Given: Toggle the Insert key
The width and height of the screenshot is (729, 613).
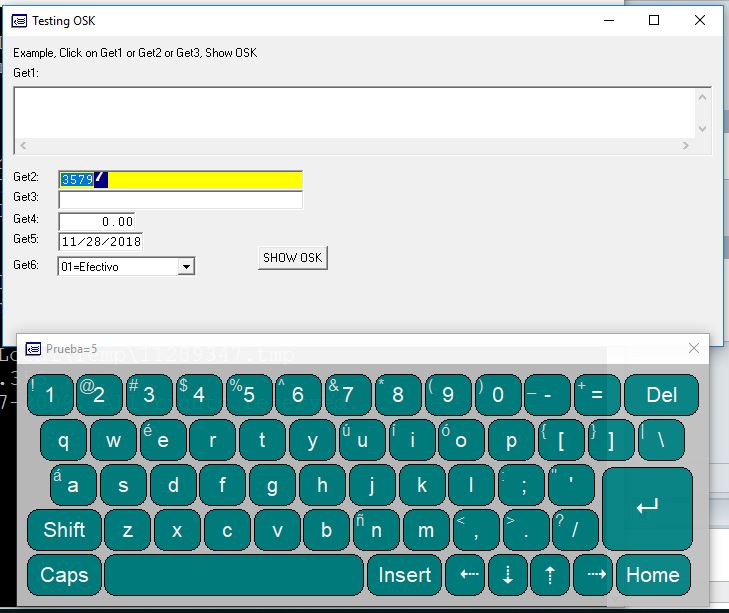Looking at the screenshot, I should (404, 575).
